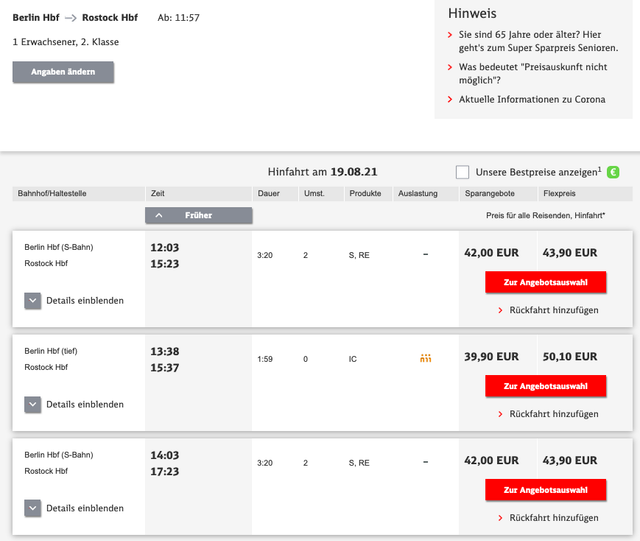This screenshot has width=640, height=541.
Task: Click the Flexpreis column header
Action: (559, 193)
